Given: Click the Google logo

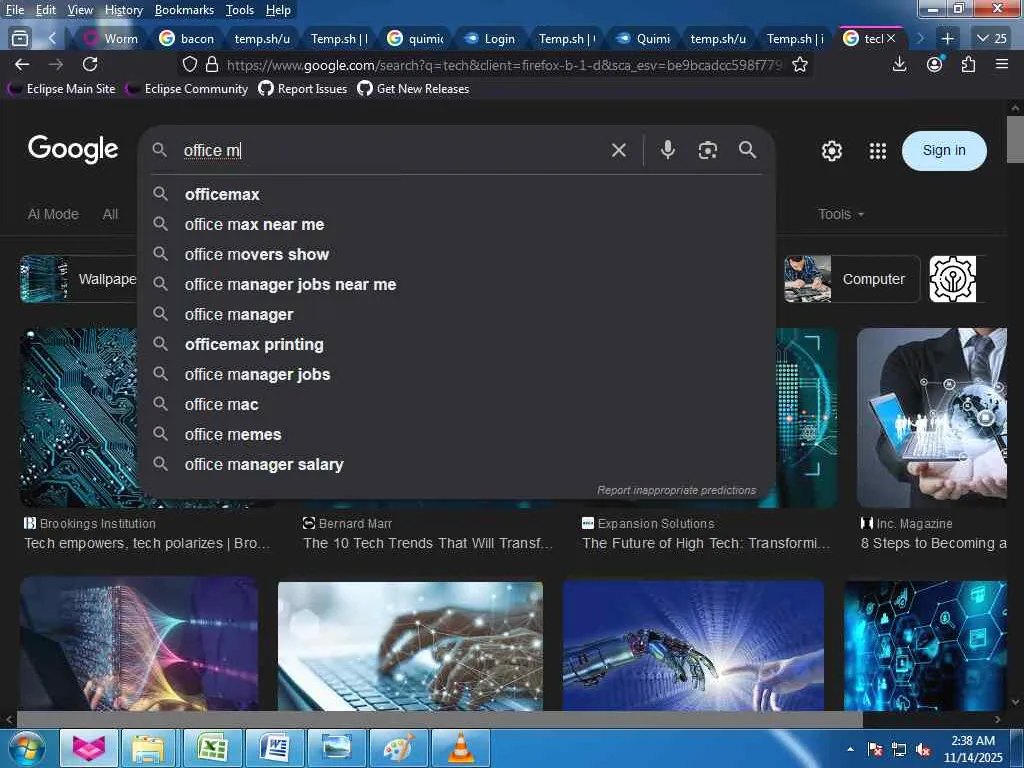Looking at the screenshot, I should point(72,150).
